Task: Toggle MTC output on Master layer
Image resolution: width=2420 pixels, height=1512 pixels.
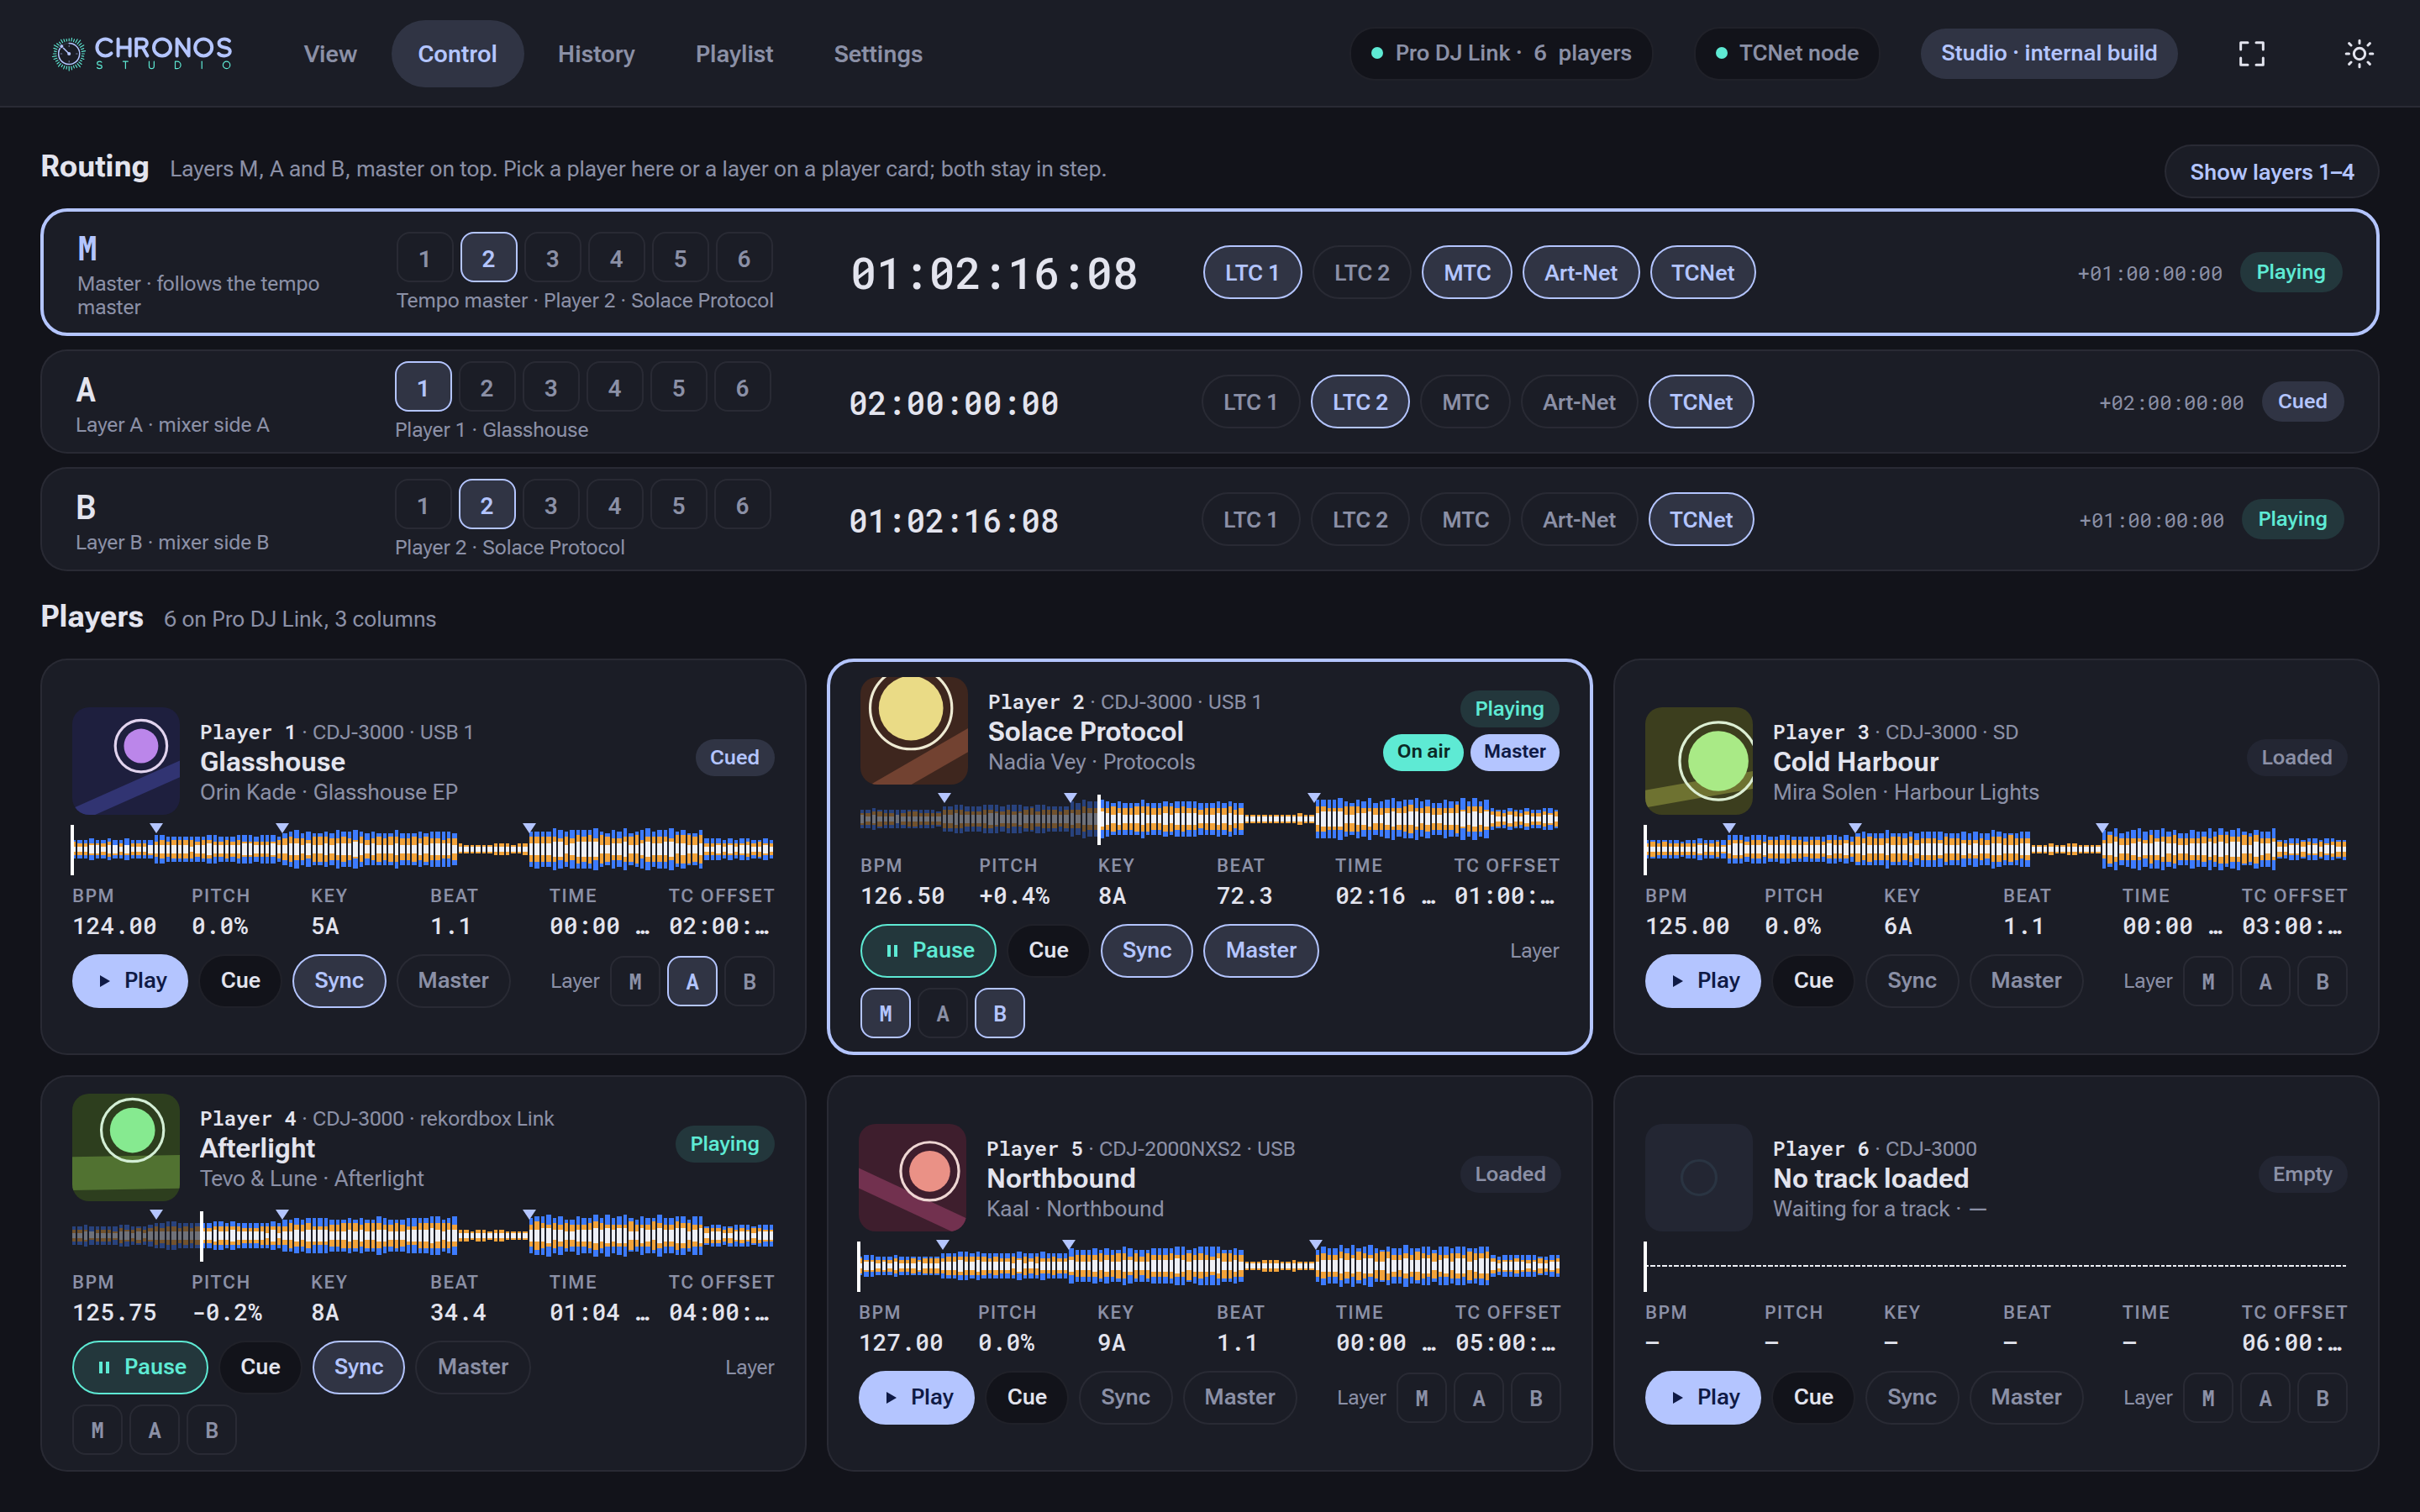Action: [1467, 273]
